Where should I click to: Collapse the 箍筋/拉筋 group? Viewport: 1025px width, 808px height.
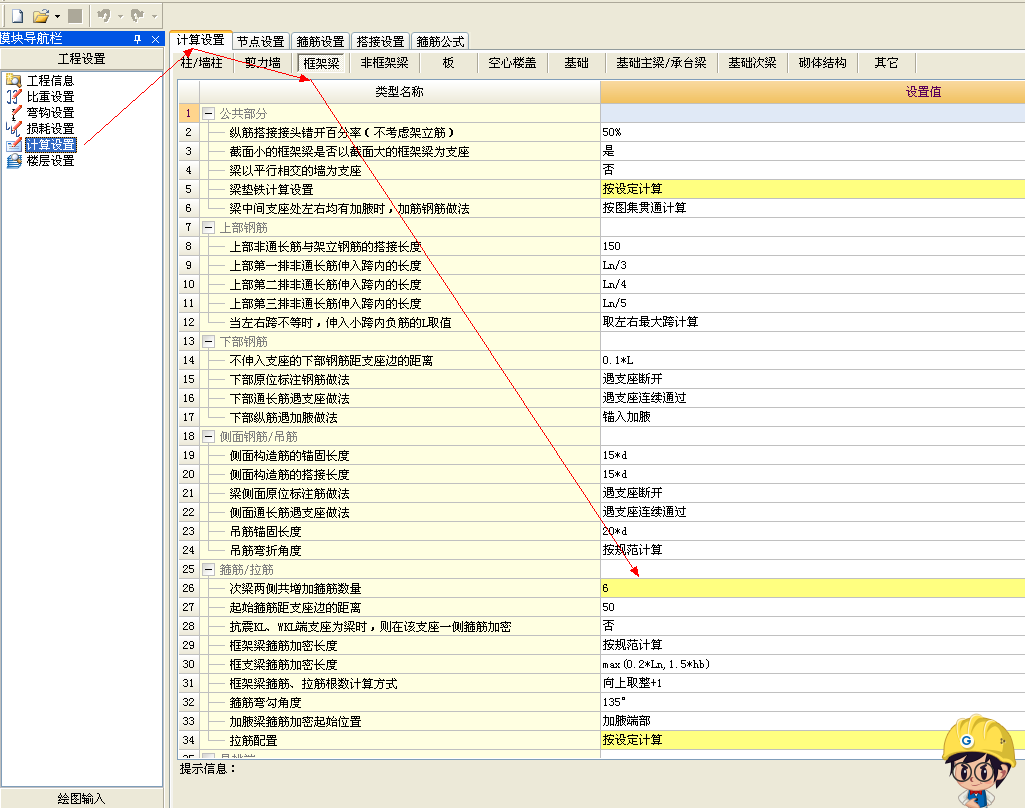(209, 569)
